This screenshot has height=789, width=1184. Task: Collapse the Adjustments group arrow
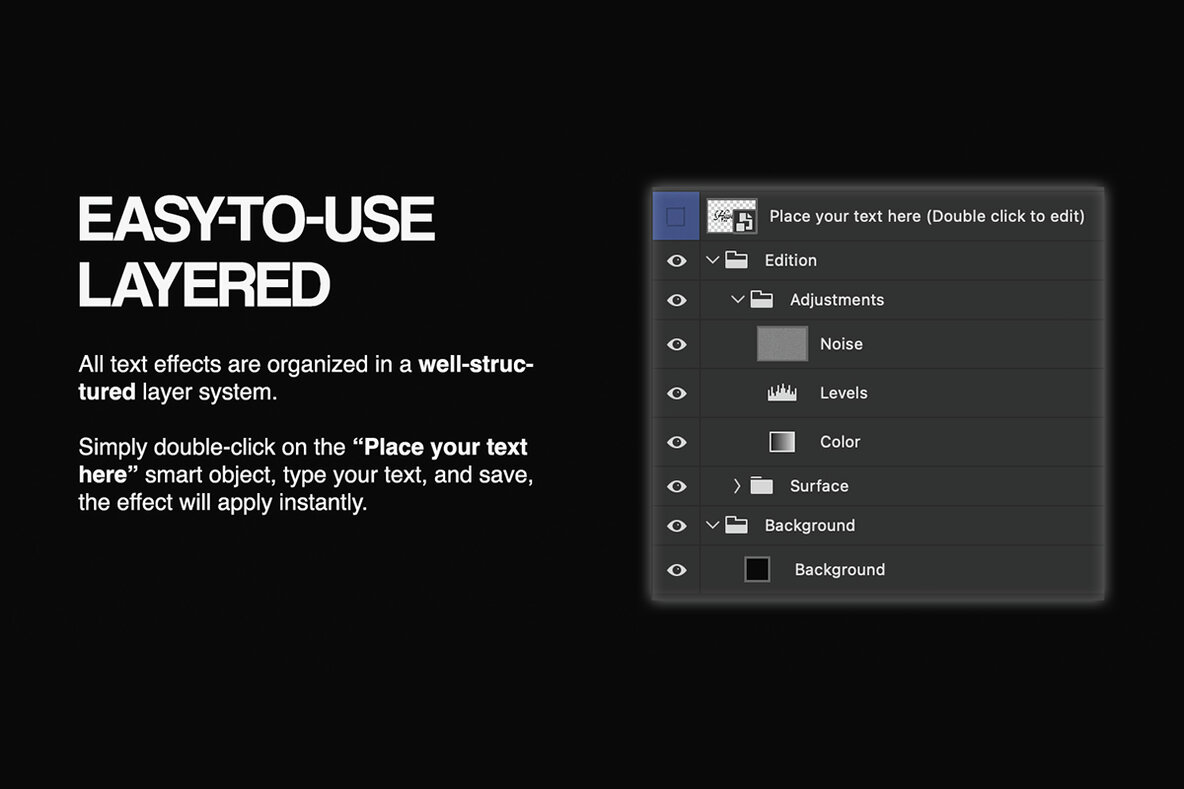pyautogui.click(x=738, y=299)
